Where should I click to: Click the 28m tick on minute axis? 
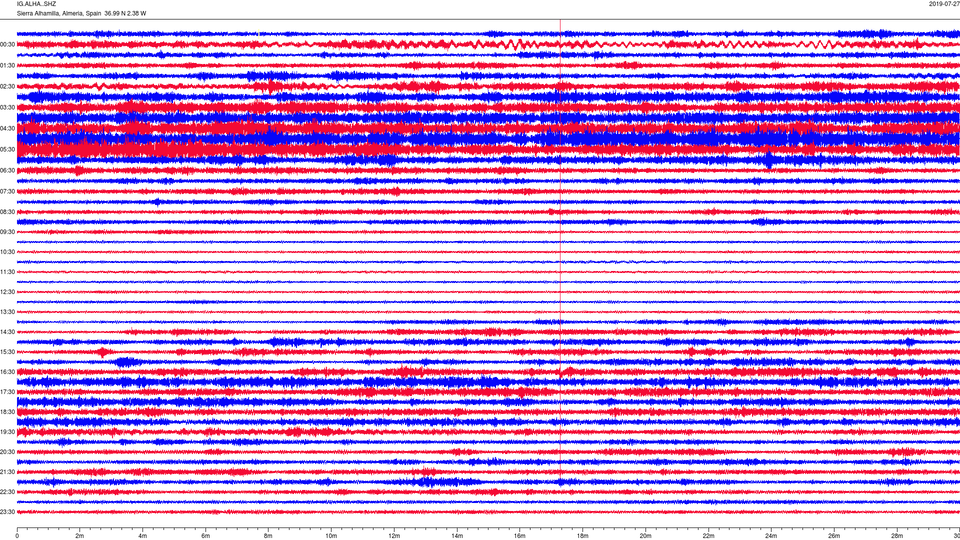click(897, 536)
